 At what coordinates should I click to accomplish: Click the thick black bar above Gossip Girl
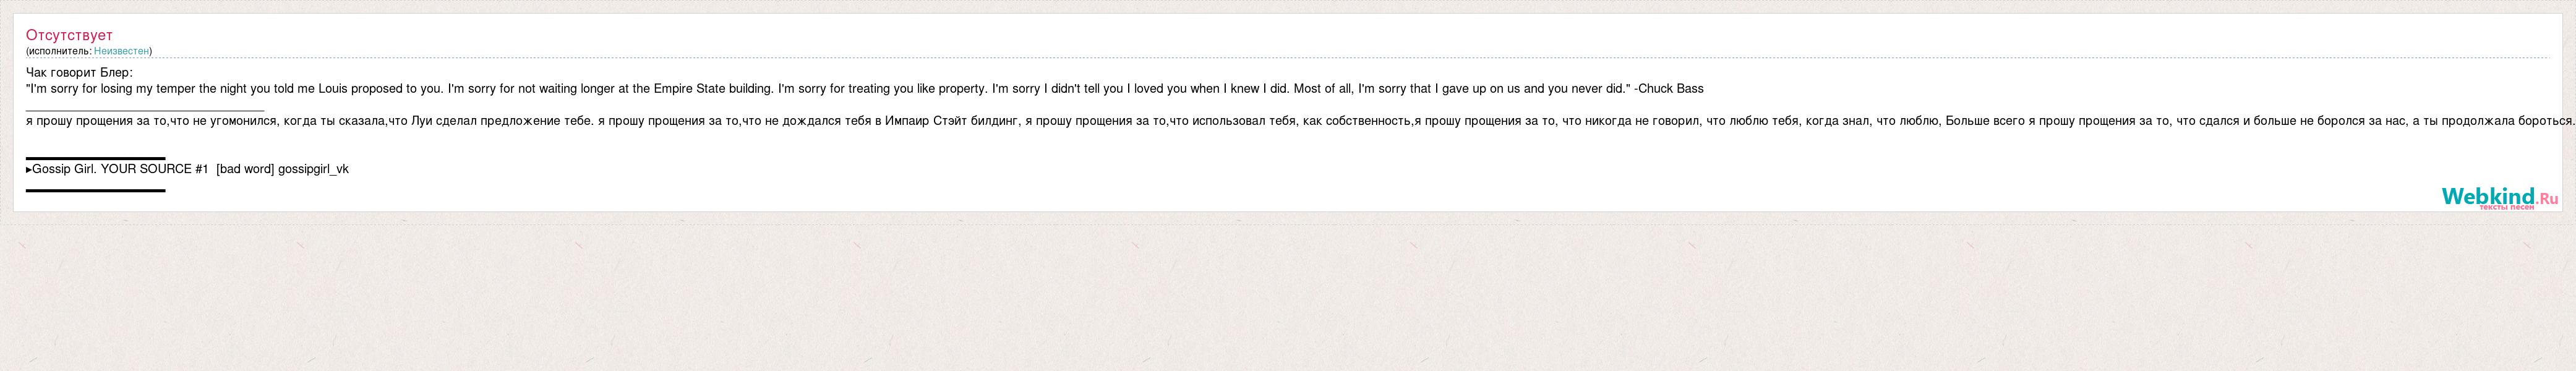(95, 158)
